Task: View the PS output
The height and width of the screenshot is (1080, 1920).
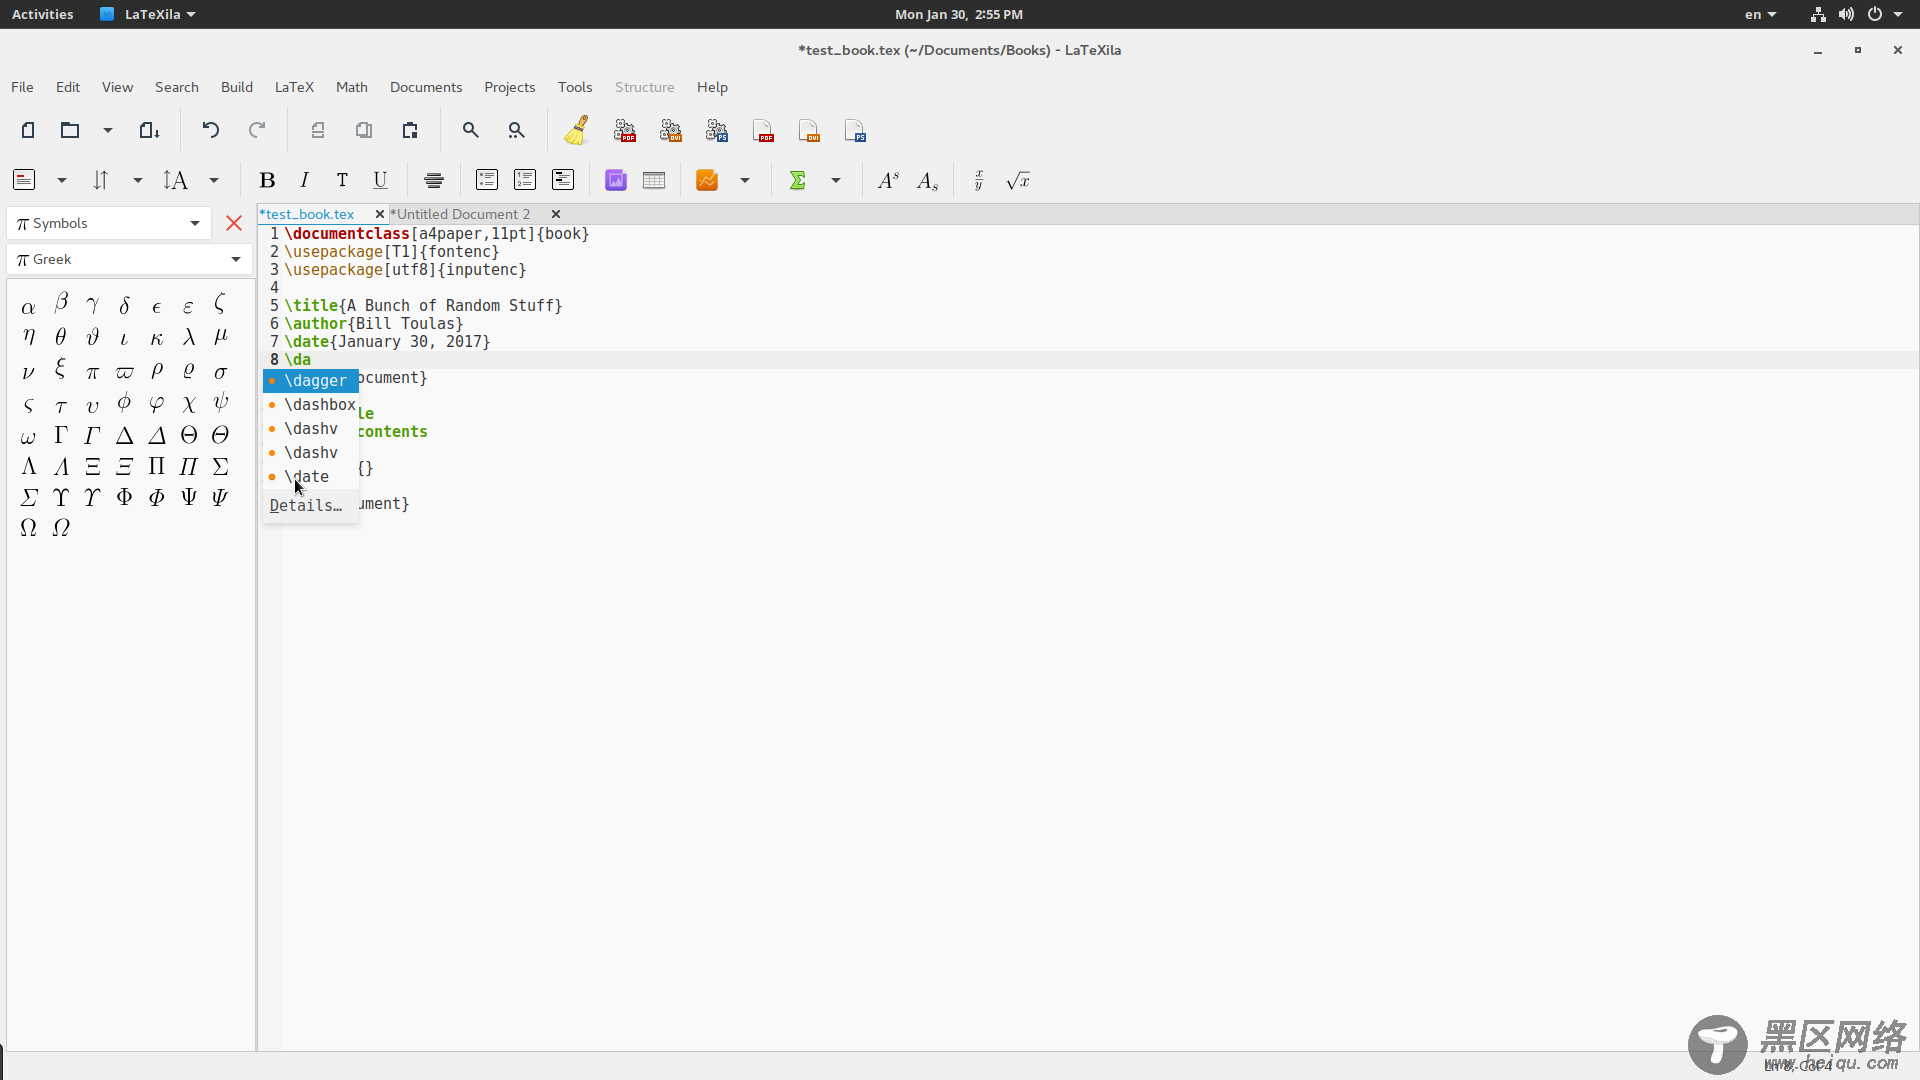Action: [855, 130]
